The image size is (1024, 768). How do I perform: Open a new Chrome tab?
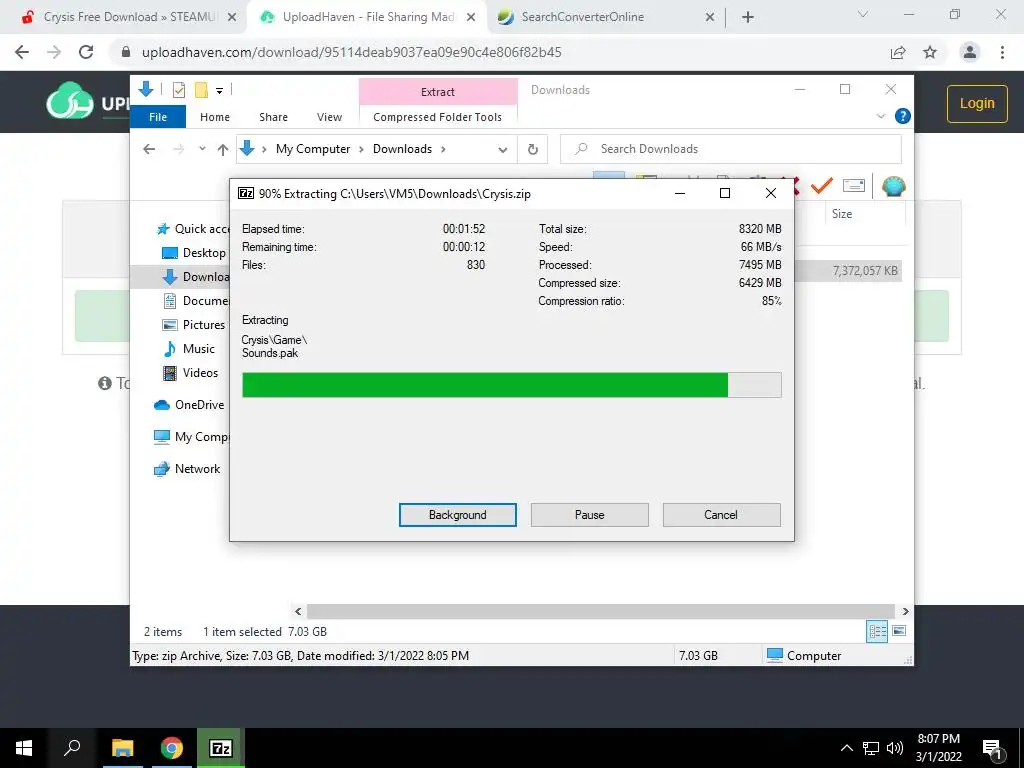point(748,17)
